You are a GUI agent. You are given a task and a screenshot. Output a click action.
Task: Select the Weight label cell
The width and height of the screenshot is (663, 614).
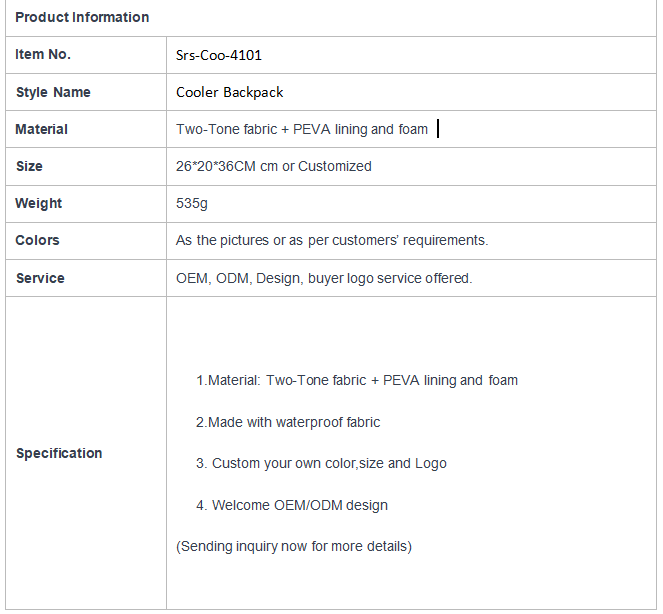[86, 204]
